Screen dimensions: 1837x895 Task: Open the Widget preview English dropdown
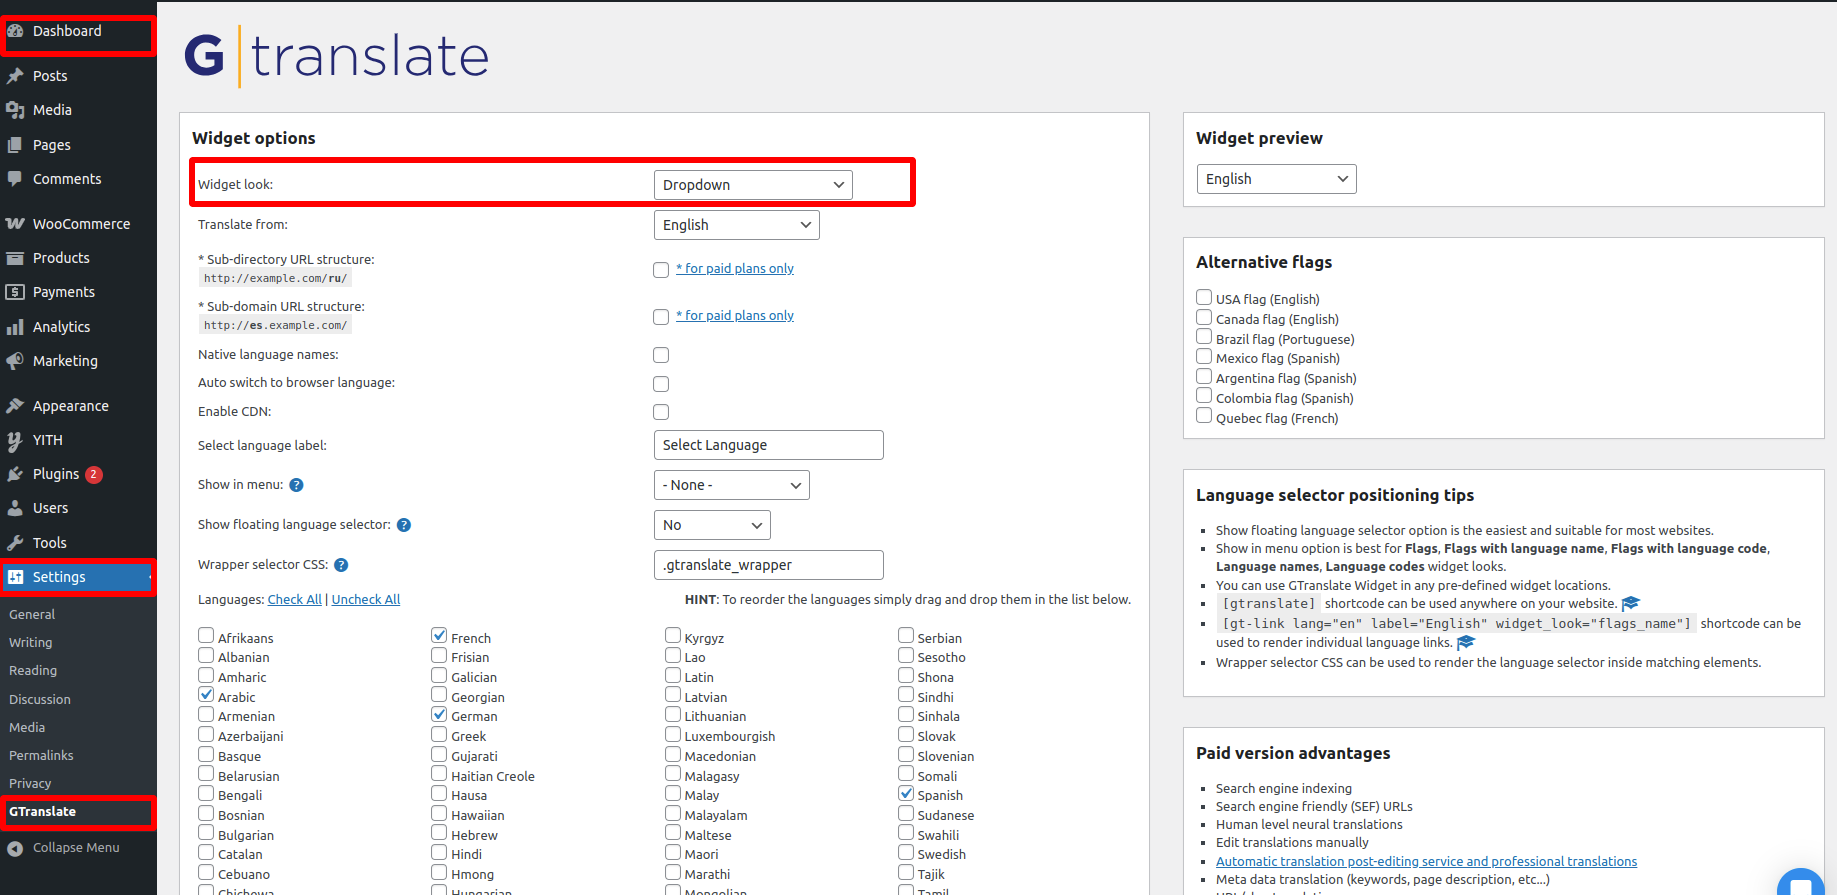(x=1276, y=179)
